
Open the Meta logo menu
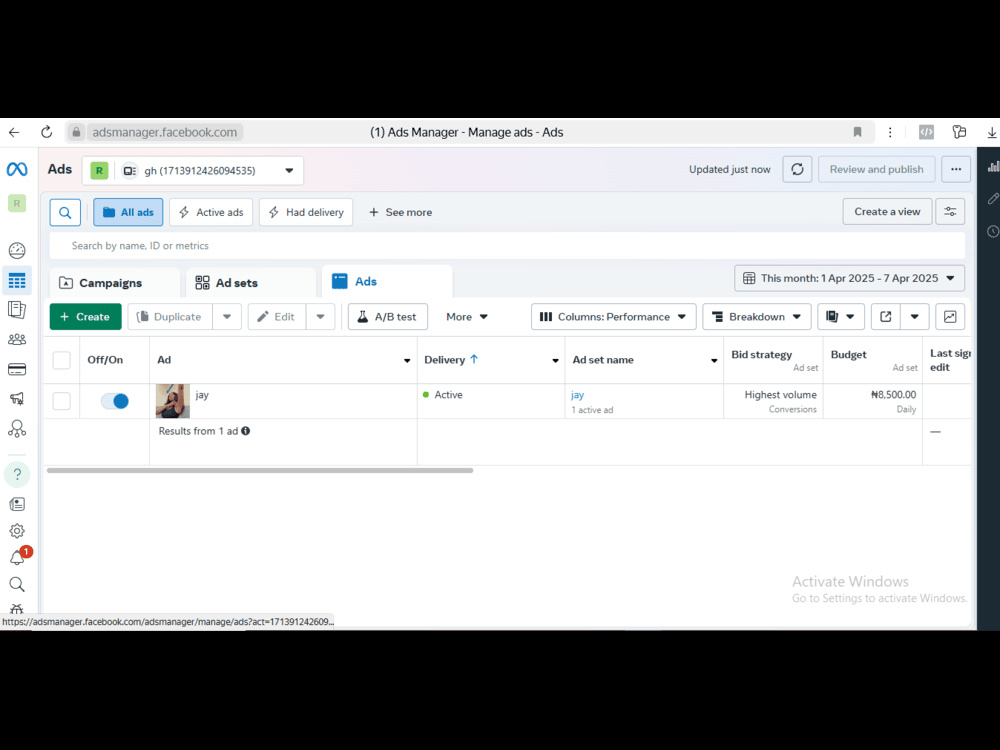coord(17,169)
